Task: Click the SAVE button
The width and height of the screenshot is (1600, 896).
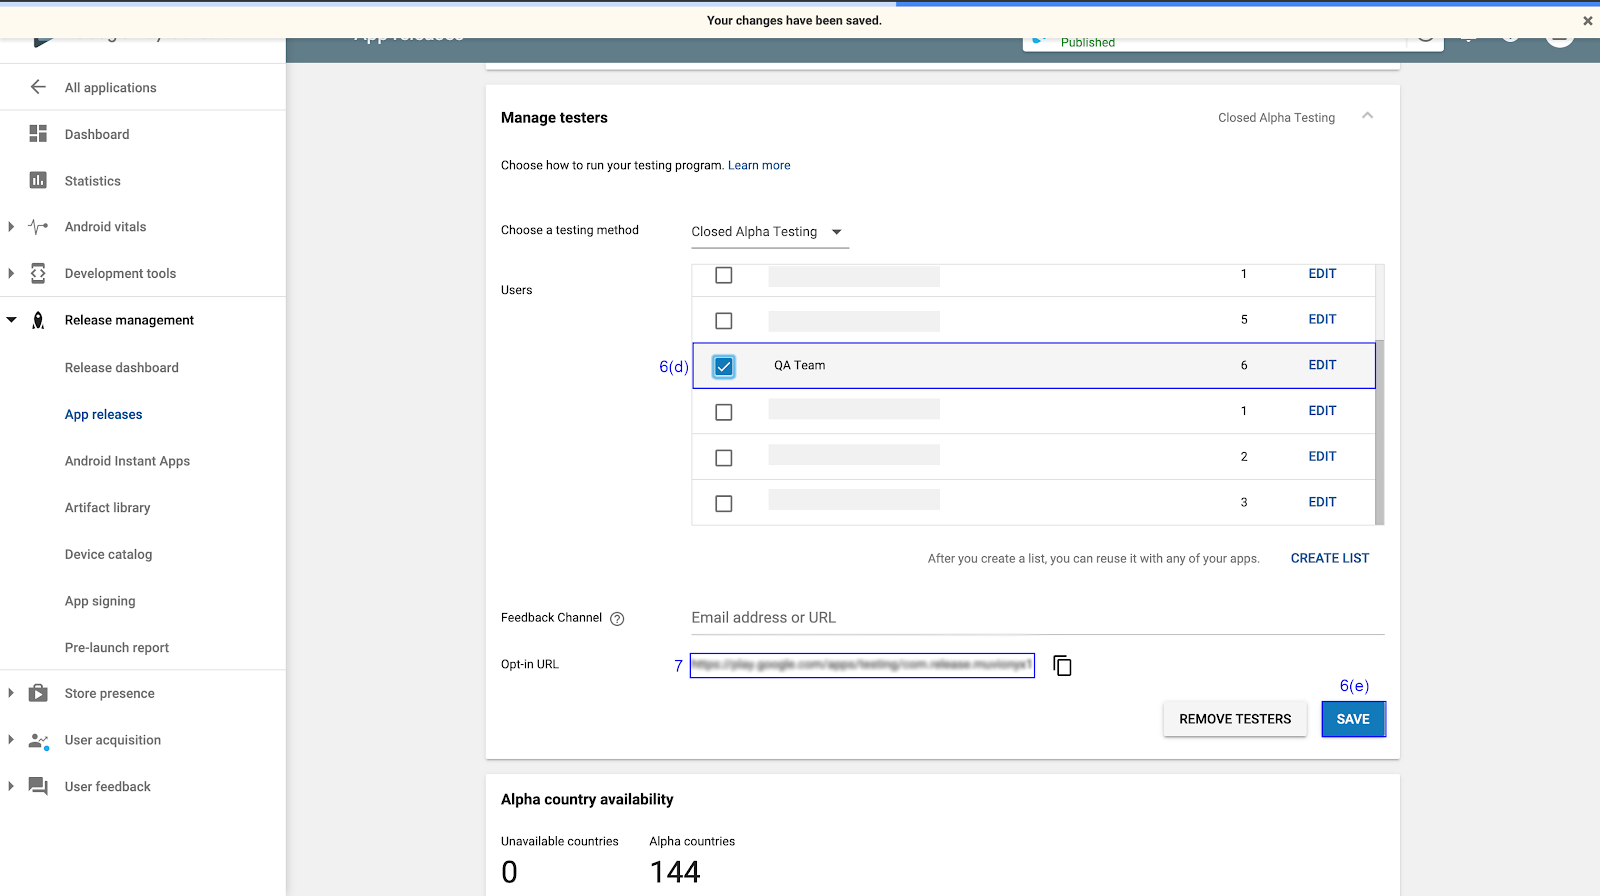Action: (x=1353, y=719)
